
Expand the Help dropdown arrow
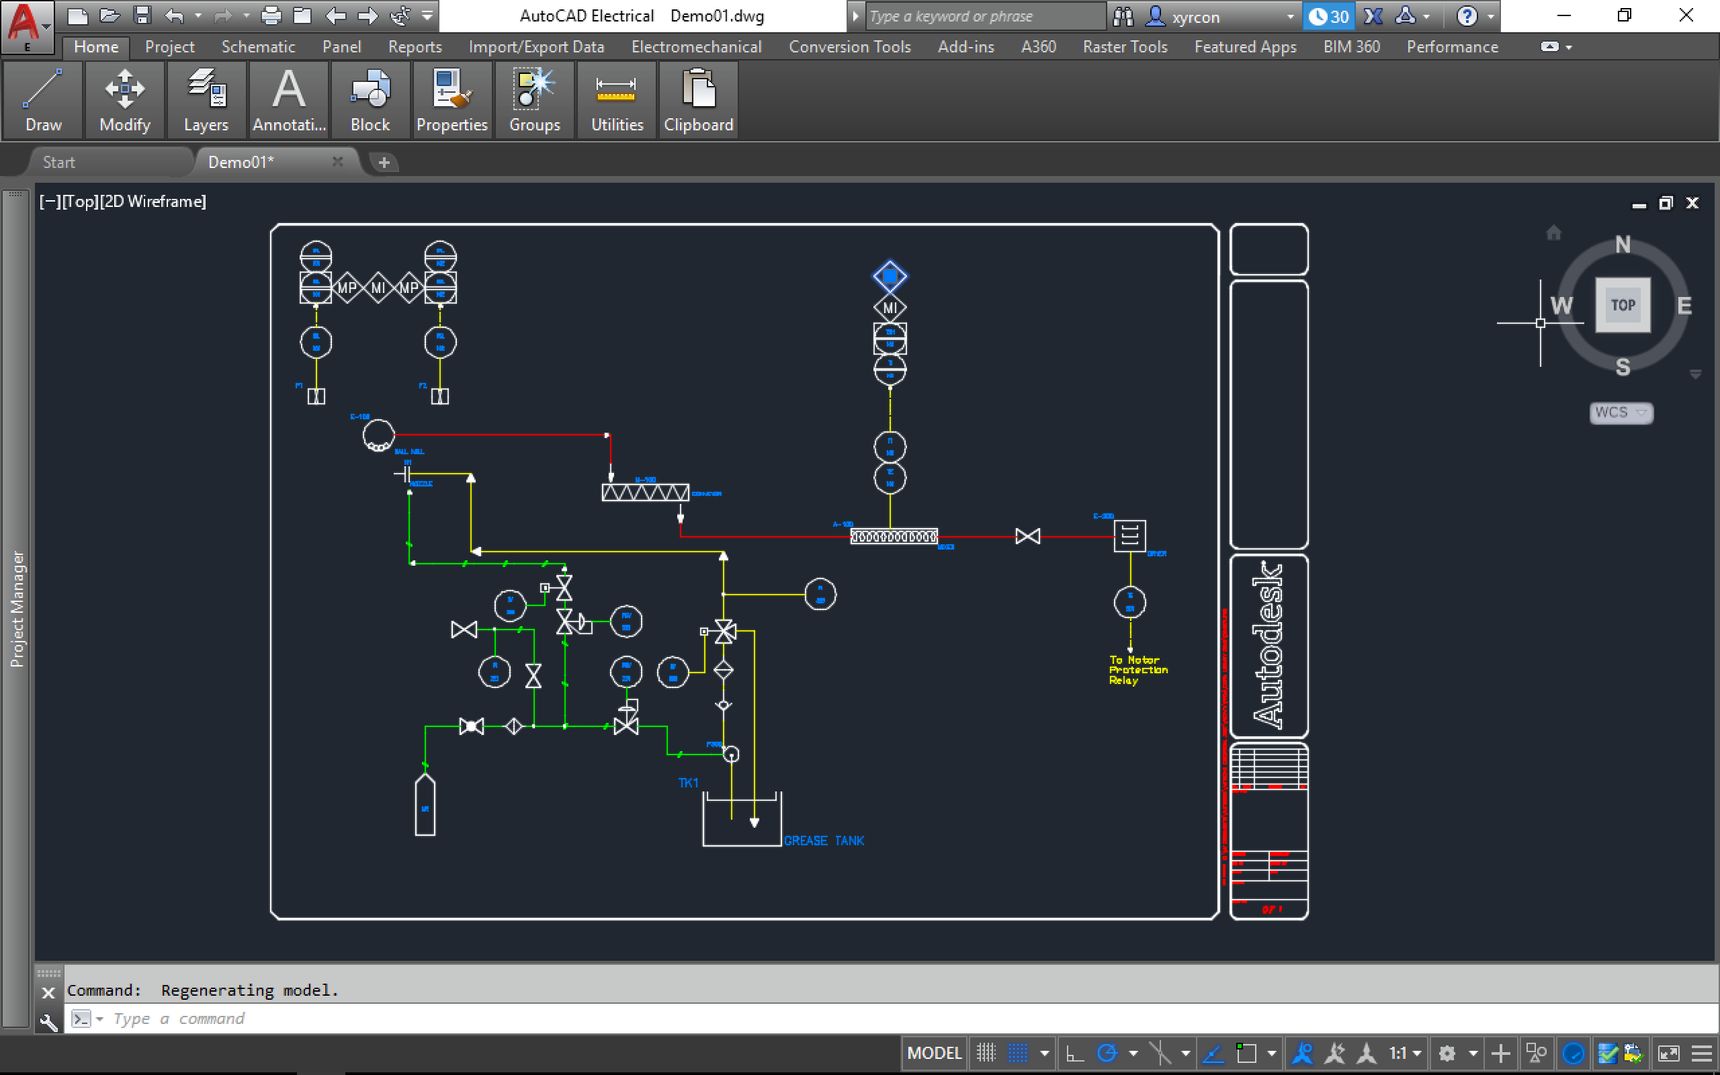point(1490,16)
